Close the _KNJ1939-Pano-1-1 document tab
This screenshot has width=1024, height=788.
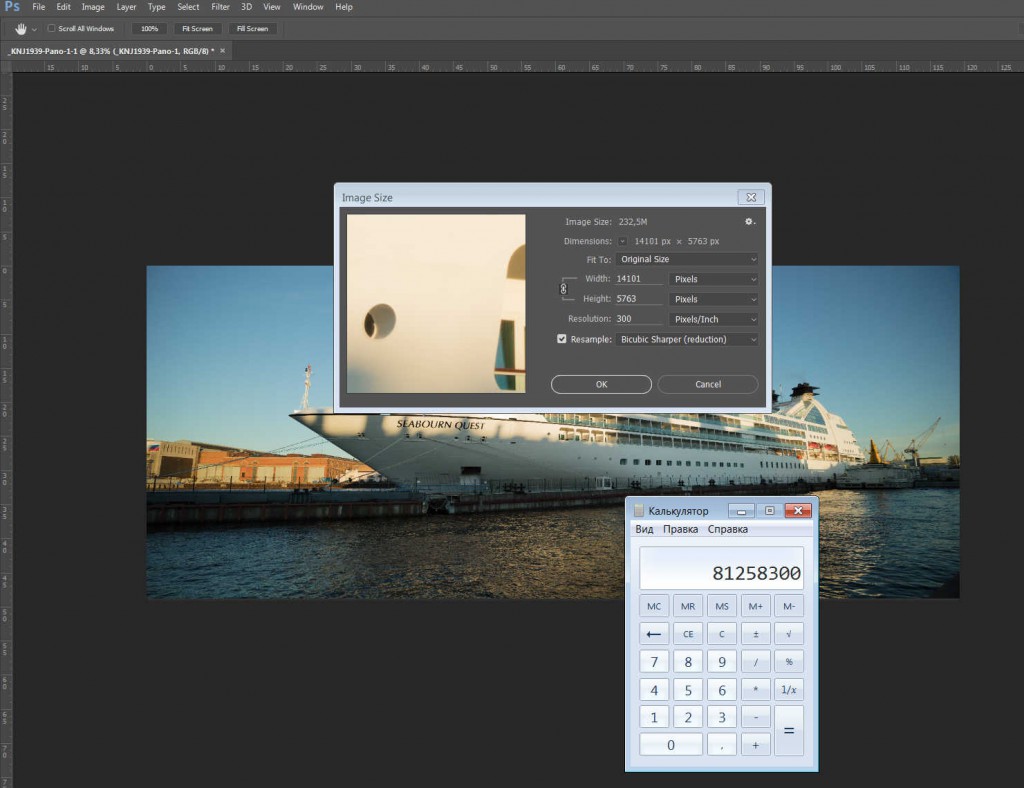coord(223,50)
